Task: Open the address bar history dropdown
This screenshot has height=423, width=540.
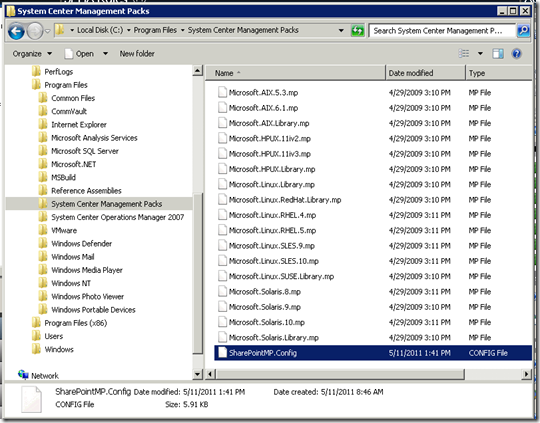Action: (x=341, y=31)
